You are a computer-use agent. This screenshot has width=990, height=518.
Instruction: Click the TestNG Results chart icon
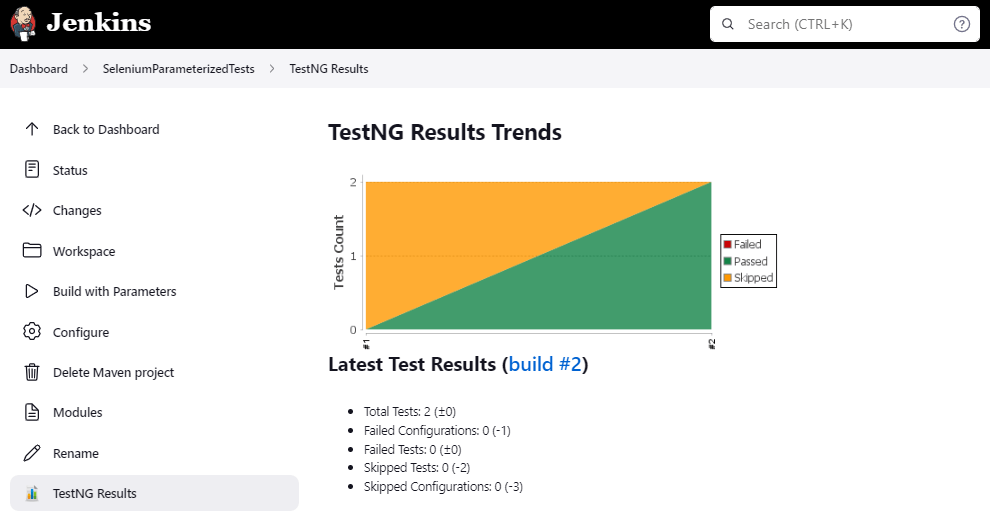[x=32, y=493]
